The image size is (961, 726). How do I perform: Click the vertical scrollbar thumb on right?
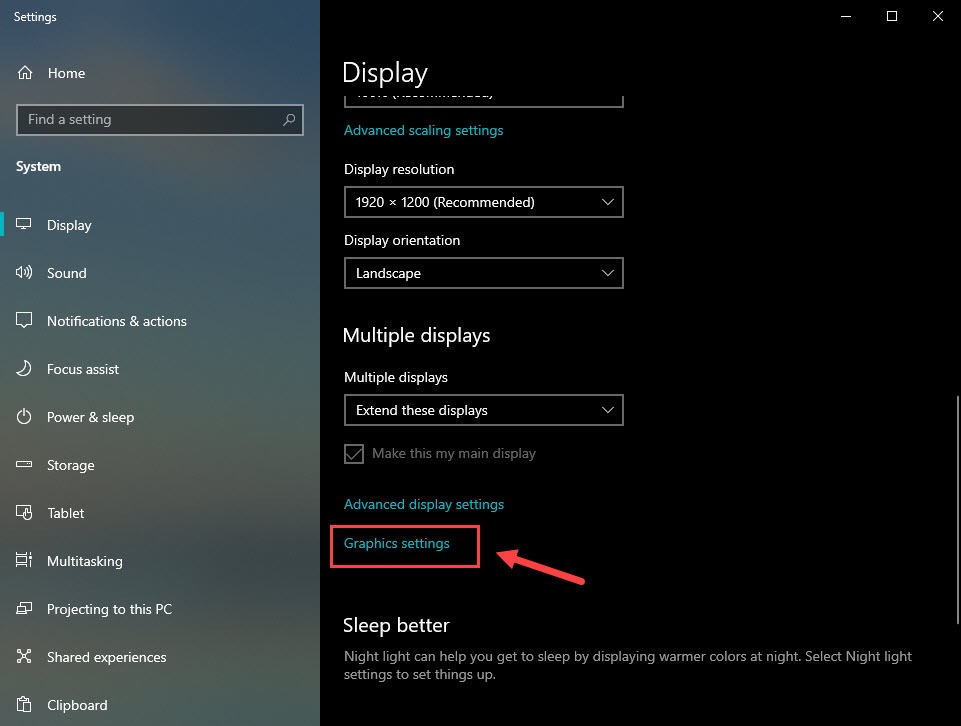(x=957, y=510)
